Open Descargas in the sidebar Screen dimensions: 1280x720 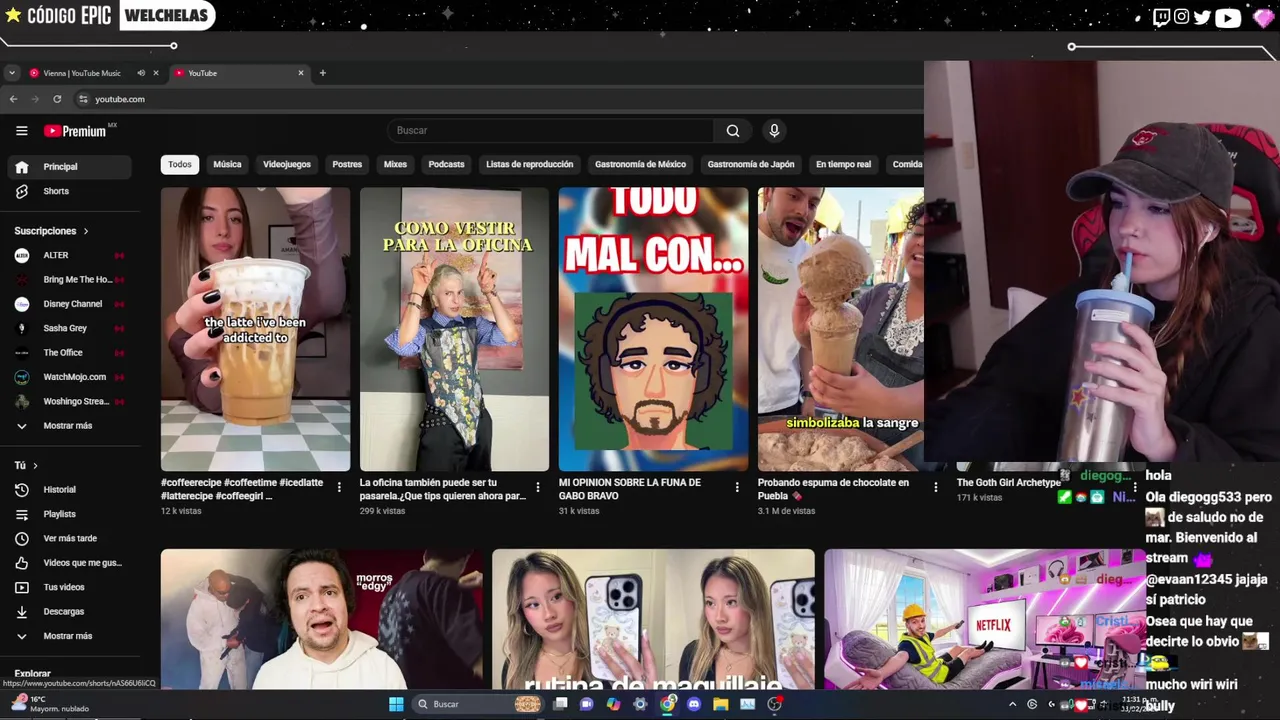pos(69,611)
